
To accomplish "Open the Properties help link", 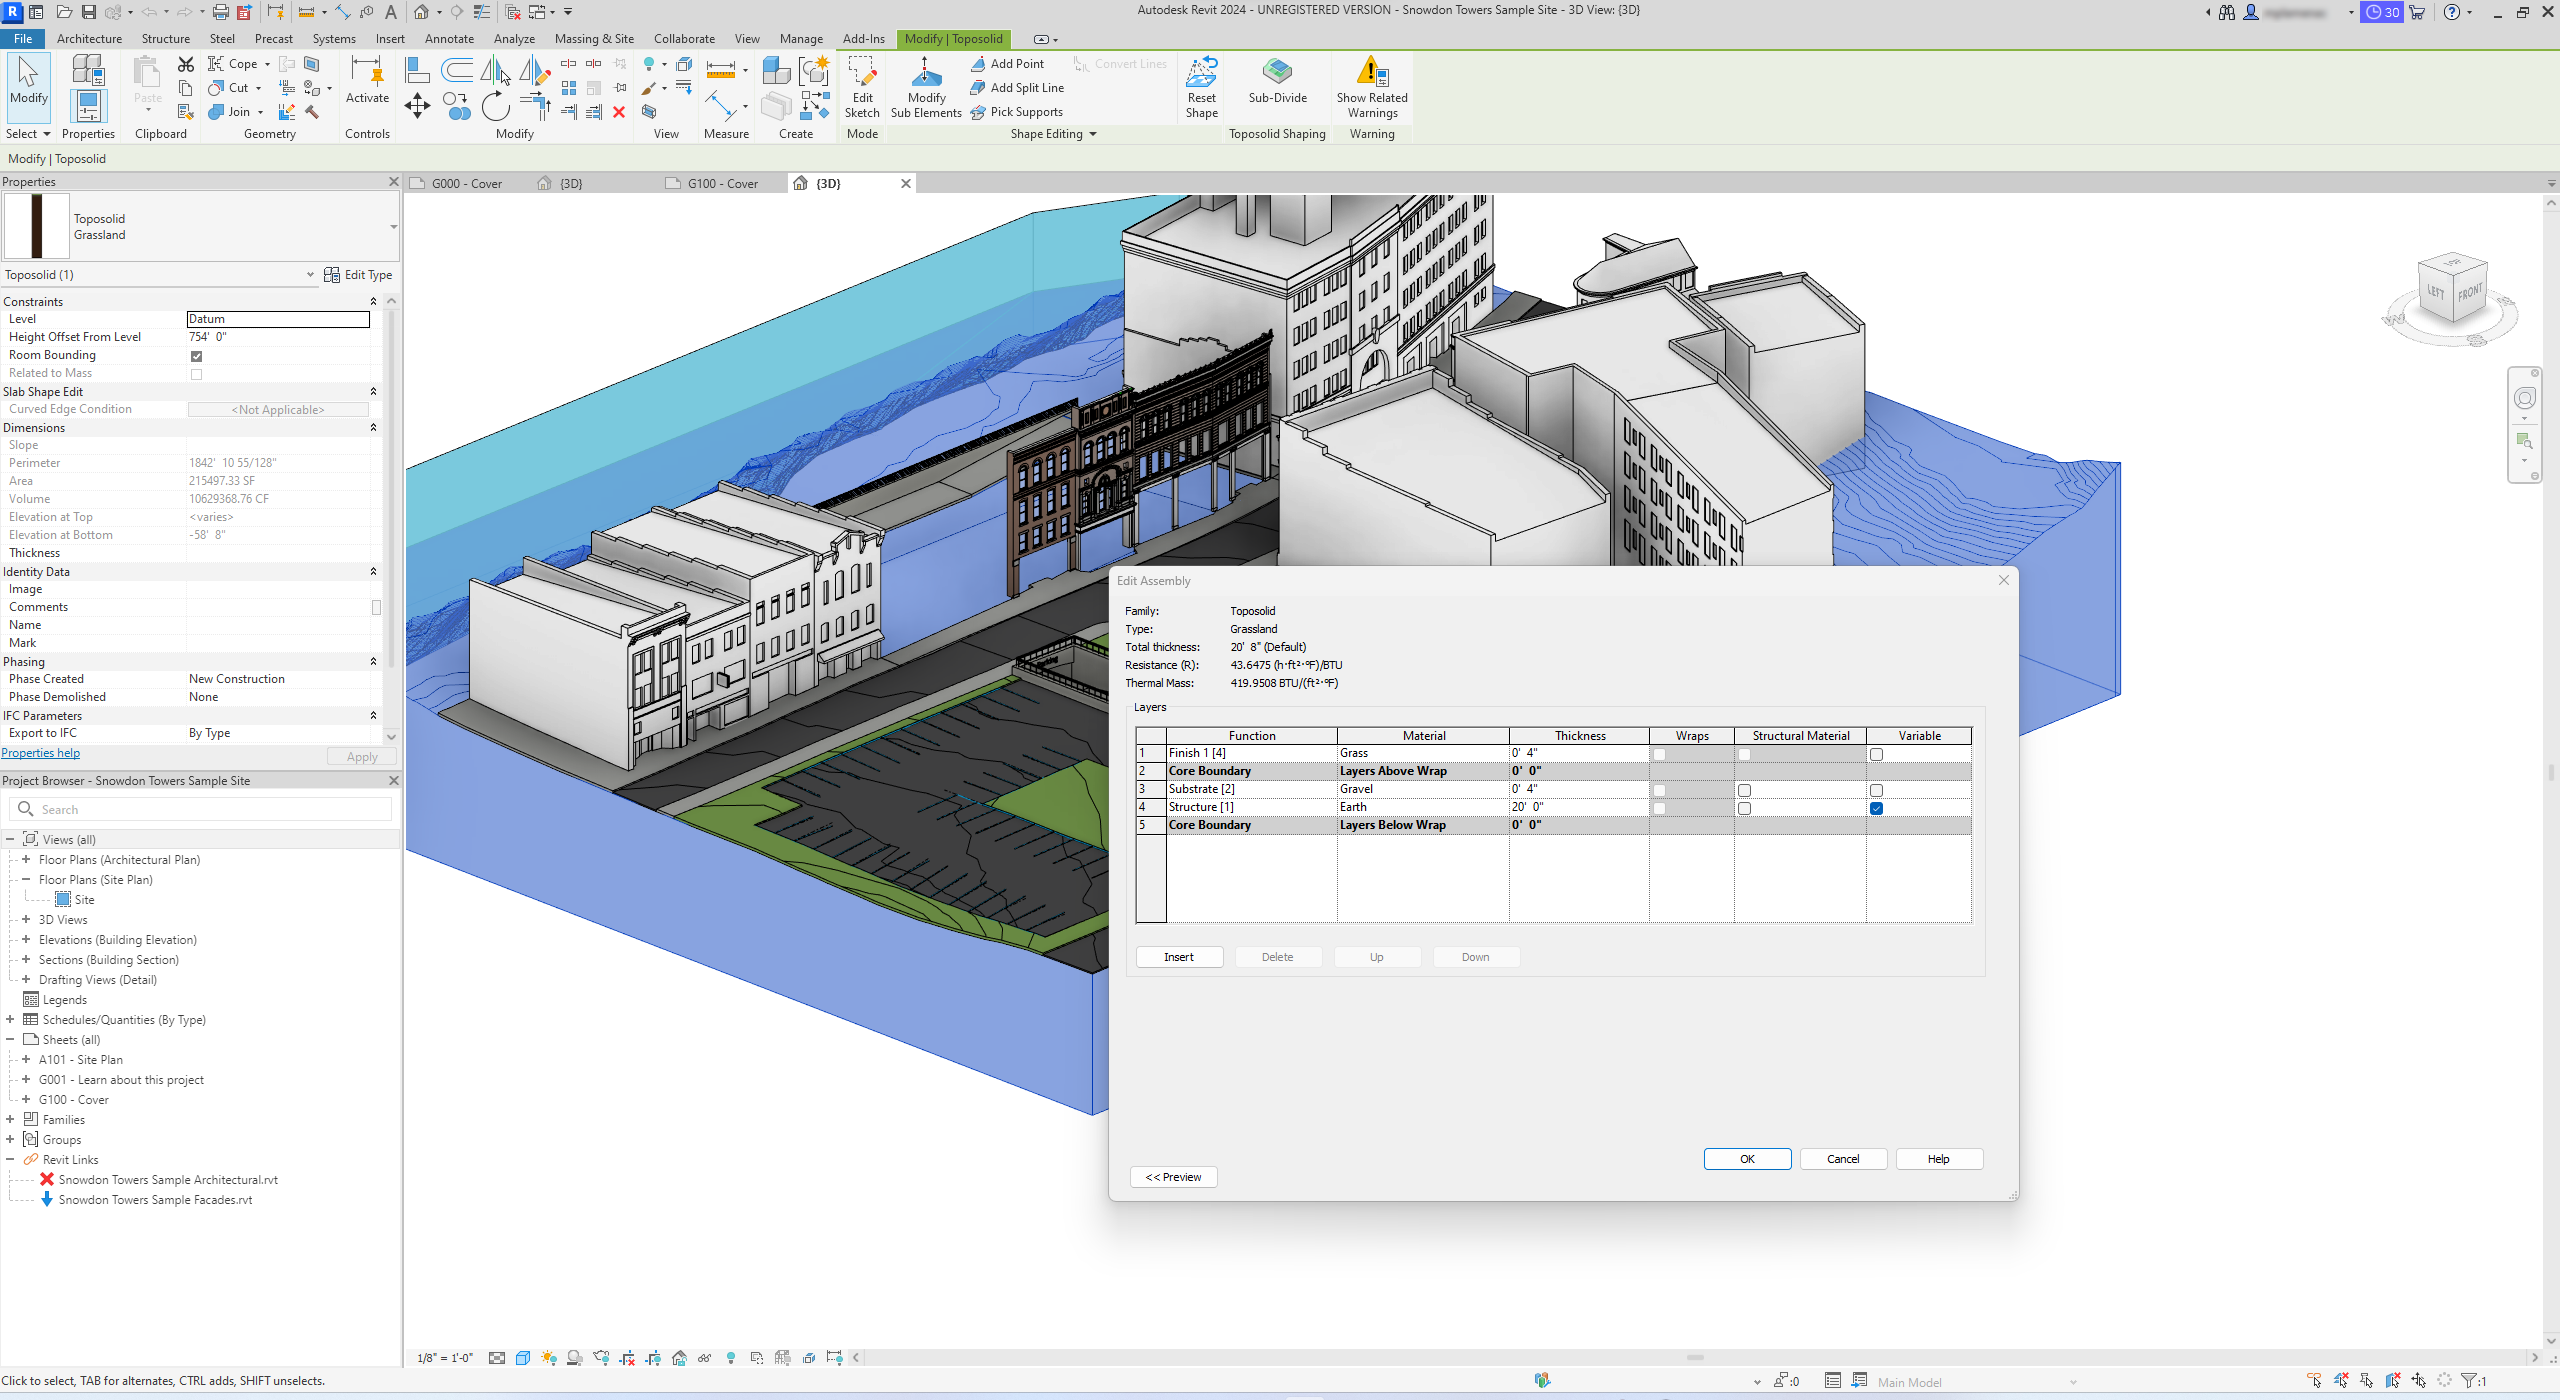I will point(41,753).
